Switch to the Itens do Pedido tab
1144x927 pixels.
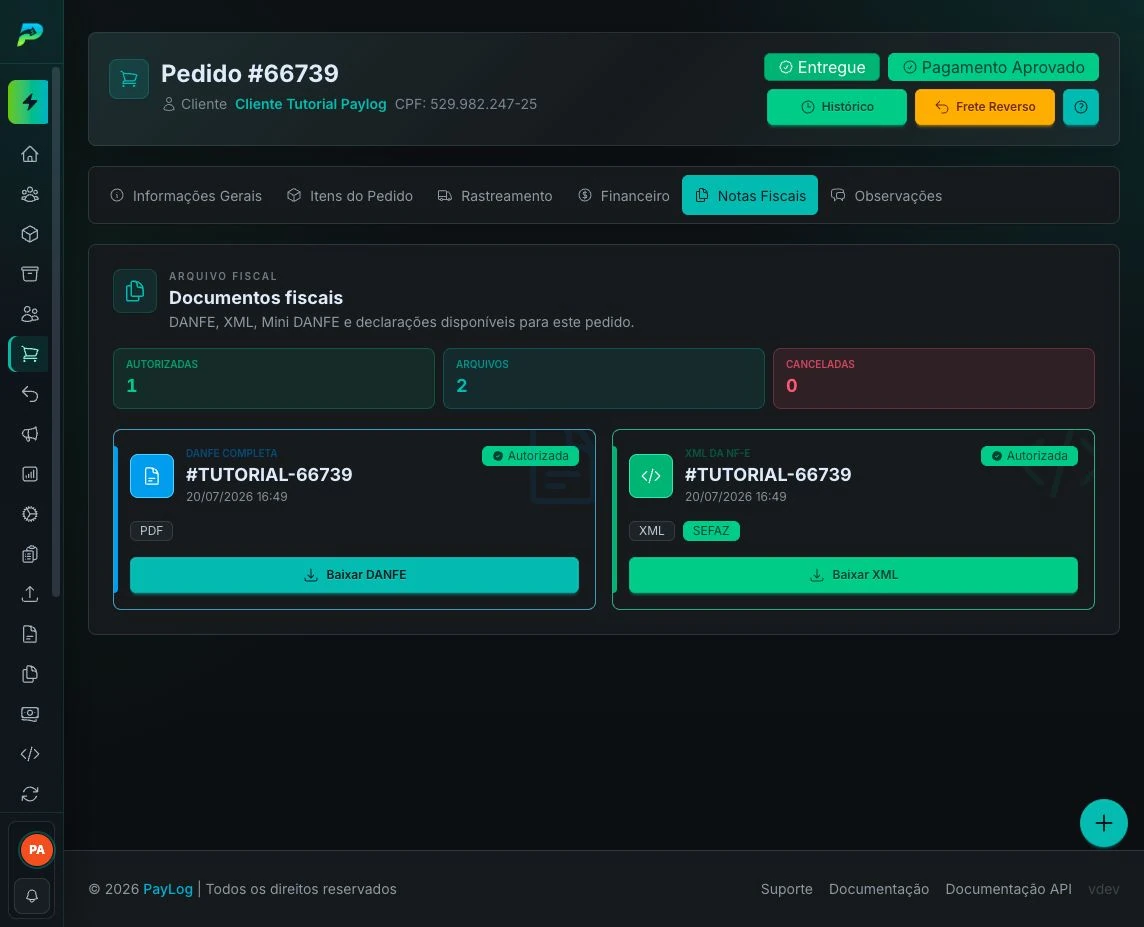[350, 195]
